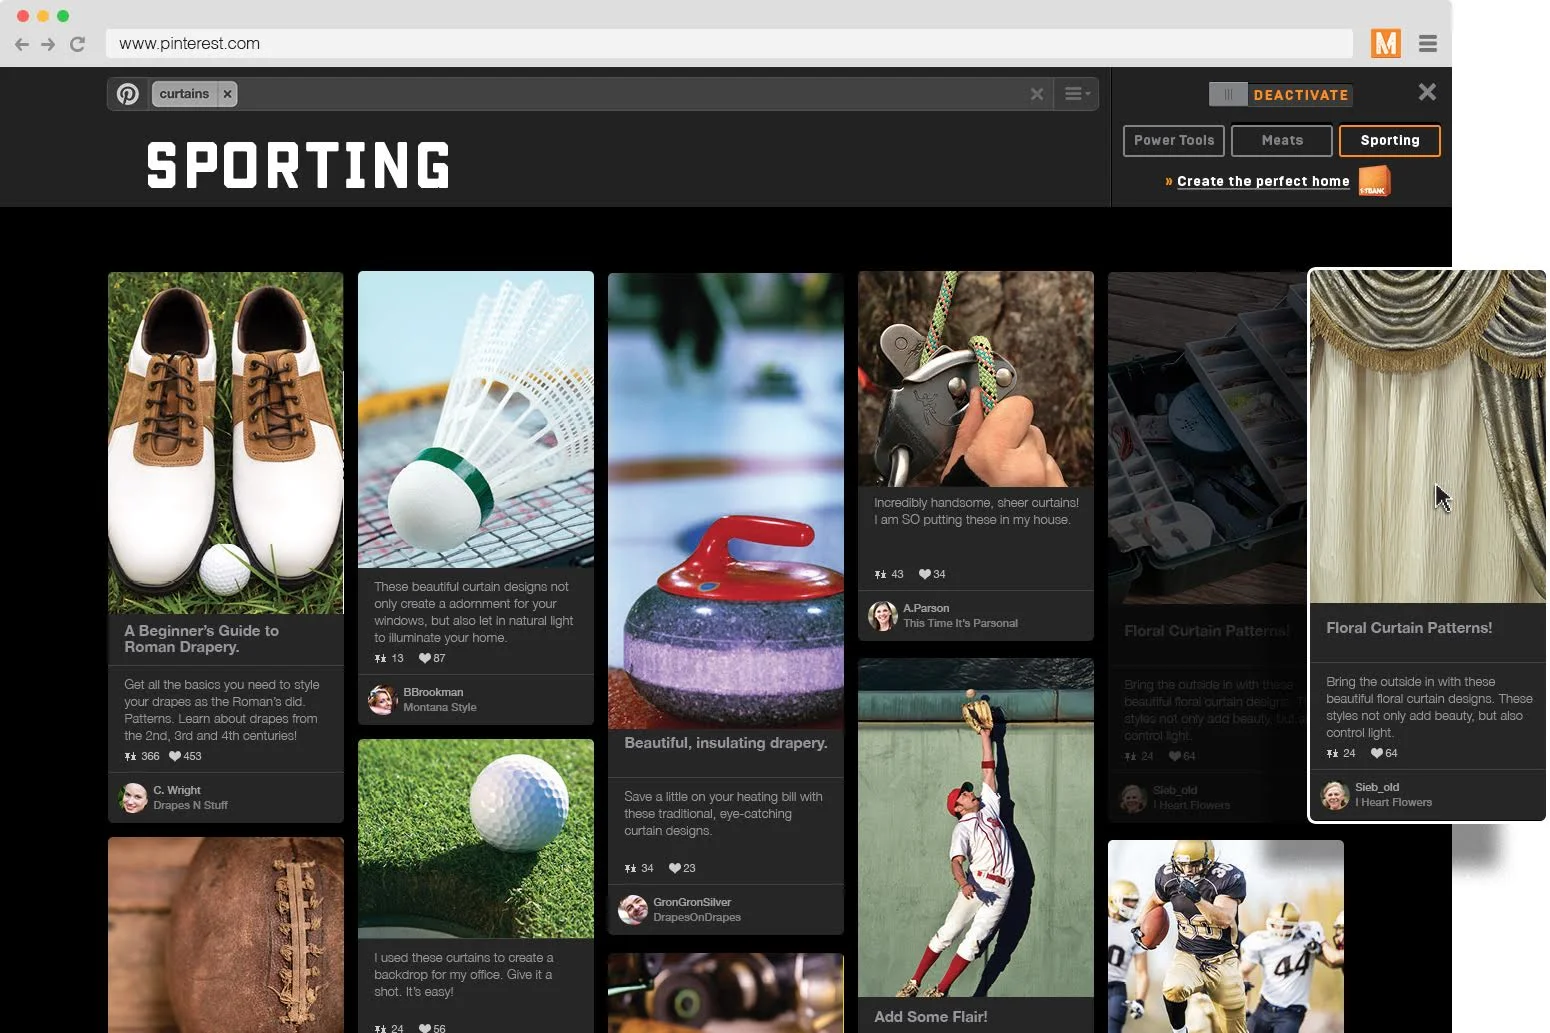Visit GronGronSilver's profile name
This screenshot has height=1033, width=1550.
pos(692,903)
